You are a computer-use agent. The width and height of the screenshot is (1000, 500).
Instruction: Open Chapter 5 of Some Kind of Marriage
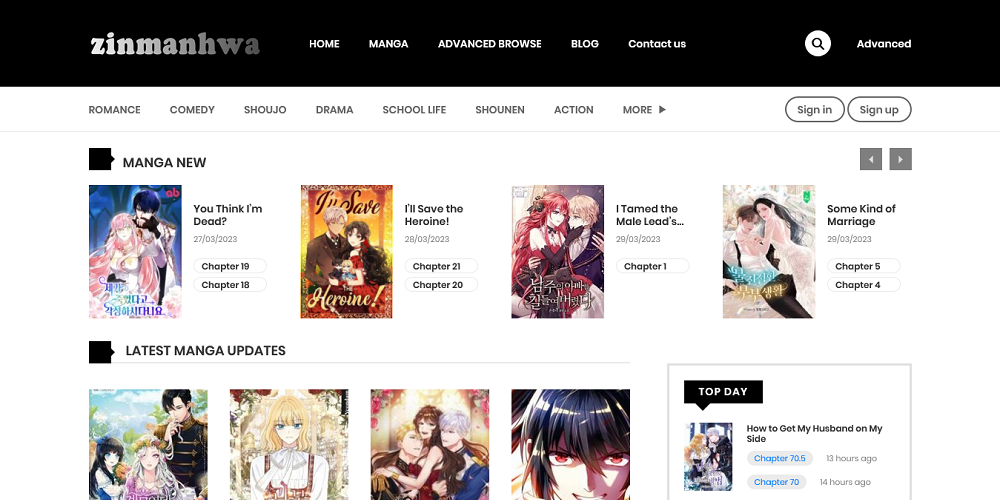coord(864,266)
